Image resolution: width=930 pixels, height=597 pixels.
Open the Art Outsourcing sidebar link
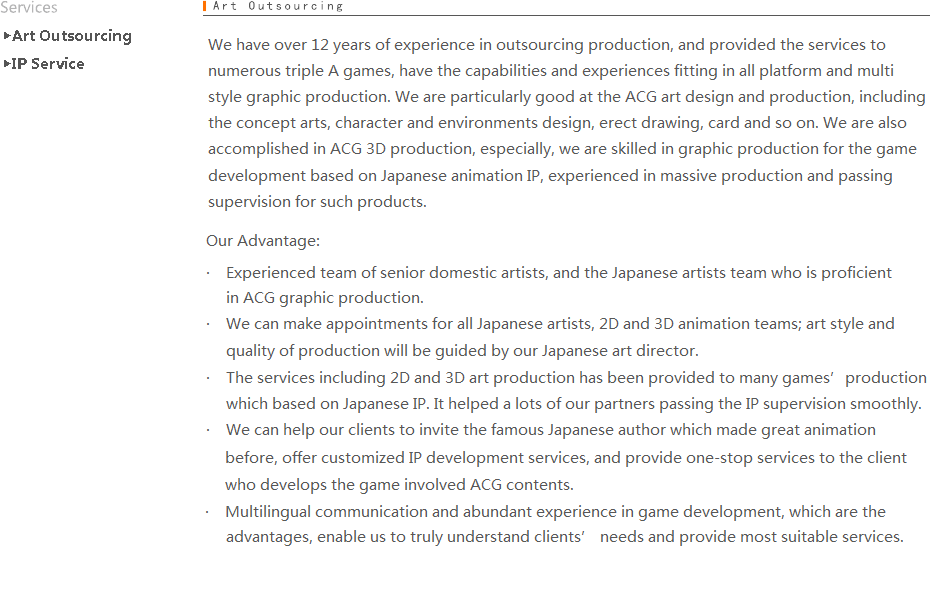(x=71, y=36)
